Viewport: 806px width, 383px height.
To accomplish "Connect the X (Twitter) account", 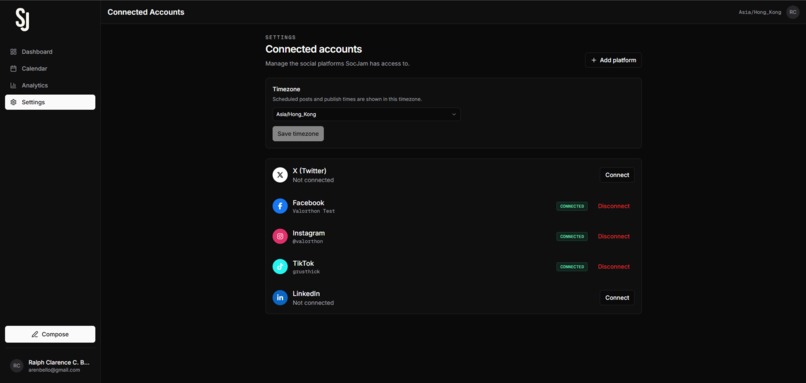I will [617, 175].
